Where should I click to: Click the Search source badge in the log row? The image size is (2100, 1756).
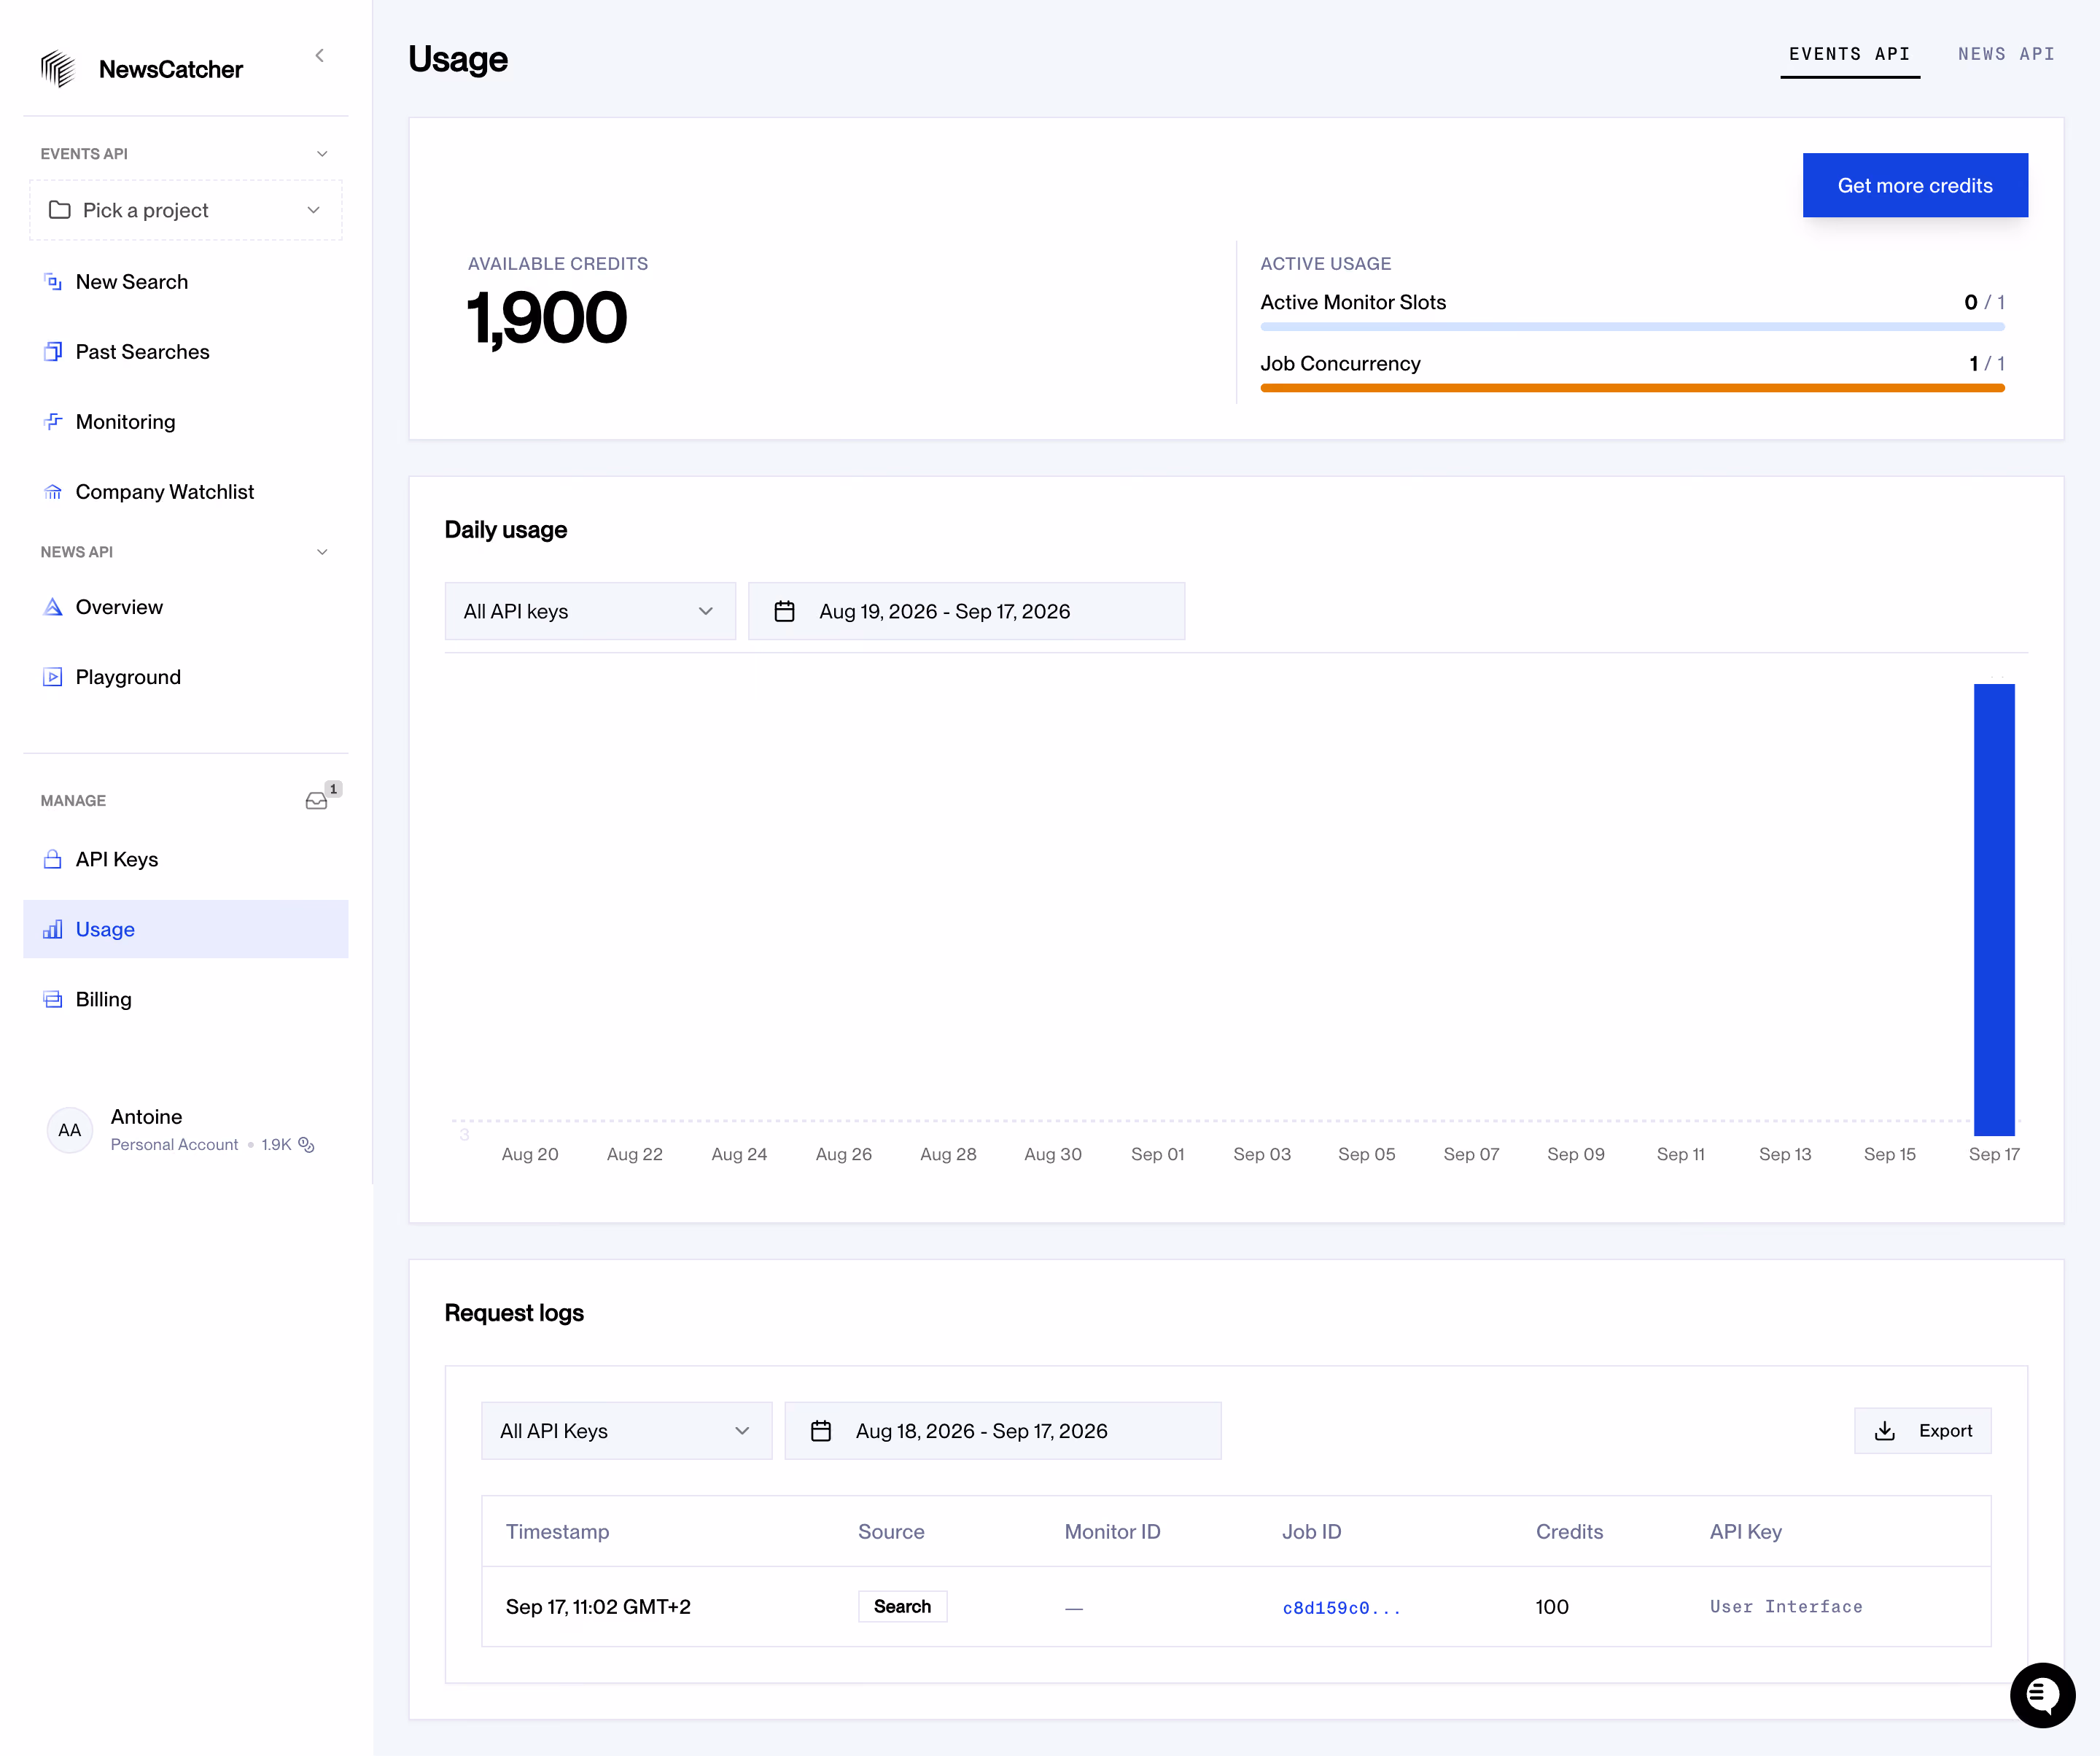(903, 1607)
